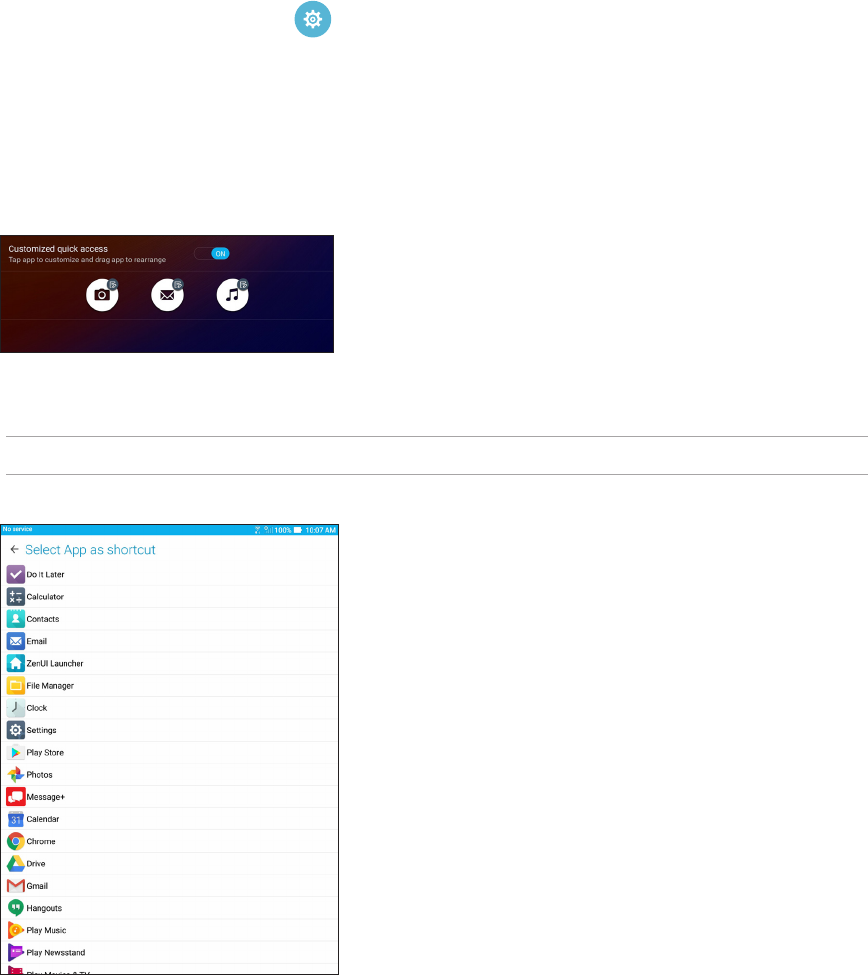Select the Play Store icon
This screenshot has width=868, height=975.
pos(16,752)
